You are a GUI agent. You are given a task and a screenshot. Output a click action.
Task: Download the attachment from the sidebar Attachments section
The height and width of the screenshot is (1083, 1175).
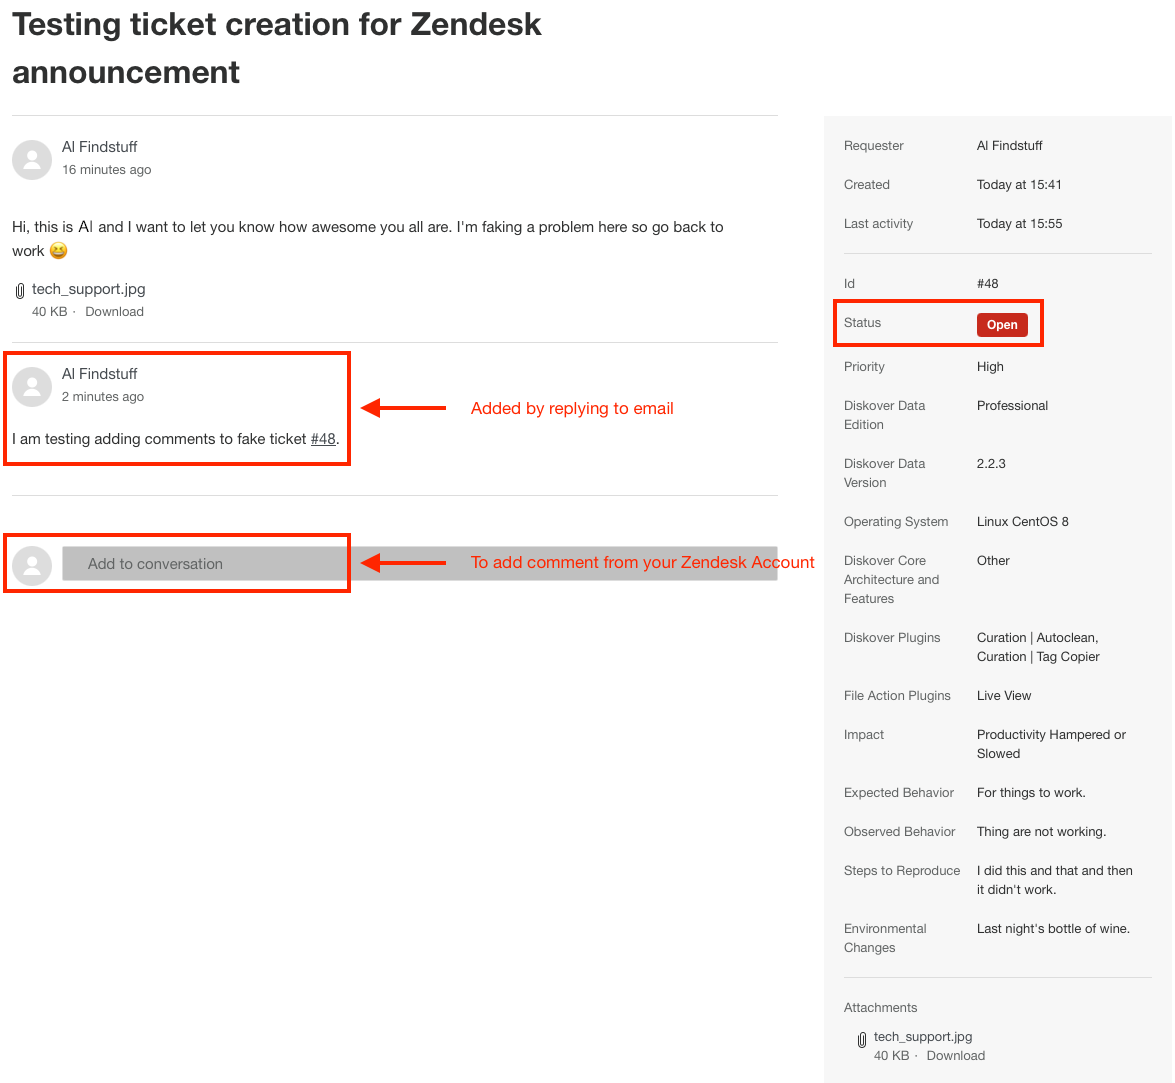955,1056
